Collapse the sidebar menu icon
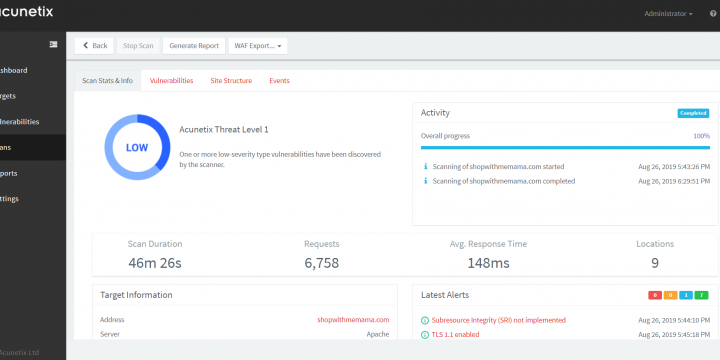The image size is (720, 360). [x=53, y=45]
